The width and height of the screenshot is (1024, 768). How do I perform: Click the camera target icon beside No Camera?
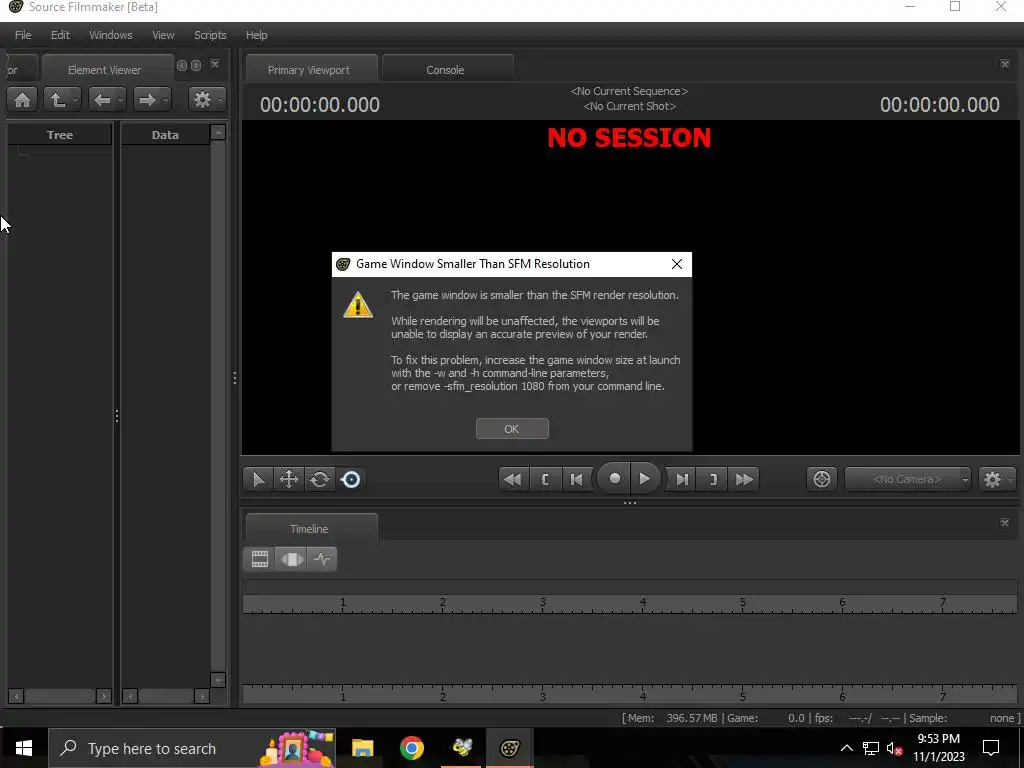[x=822, y=479]
